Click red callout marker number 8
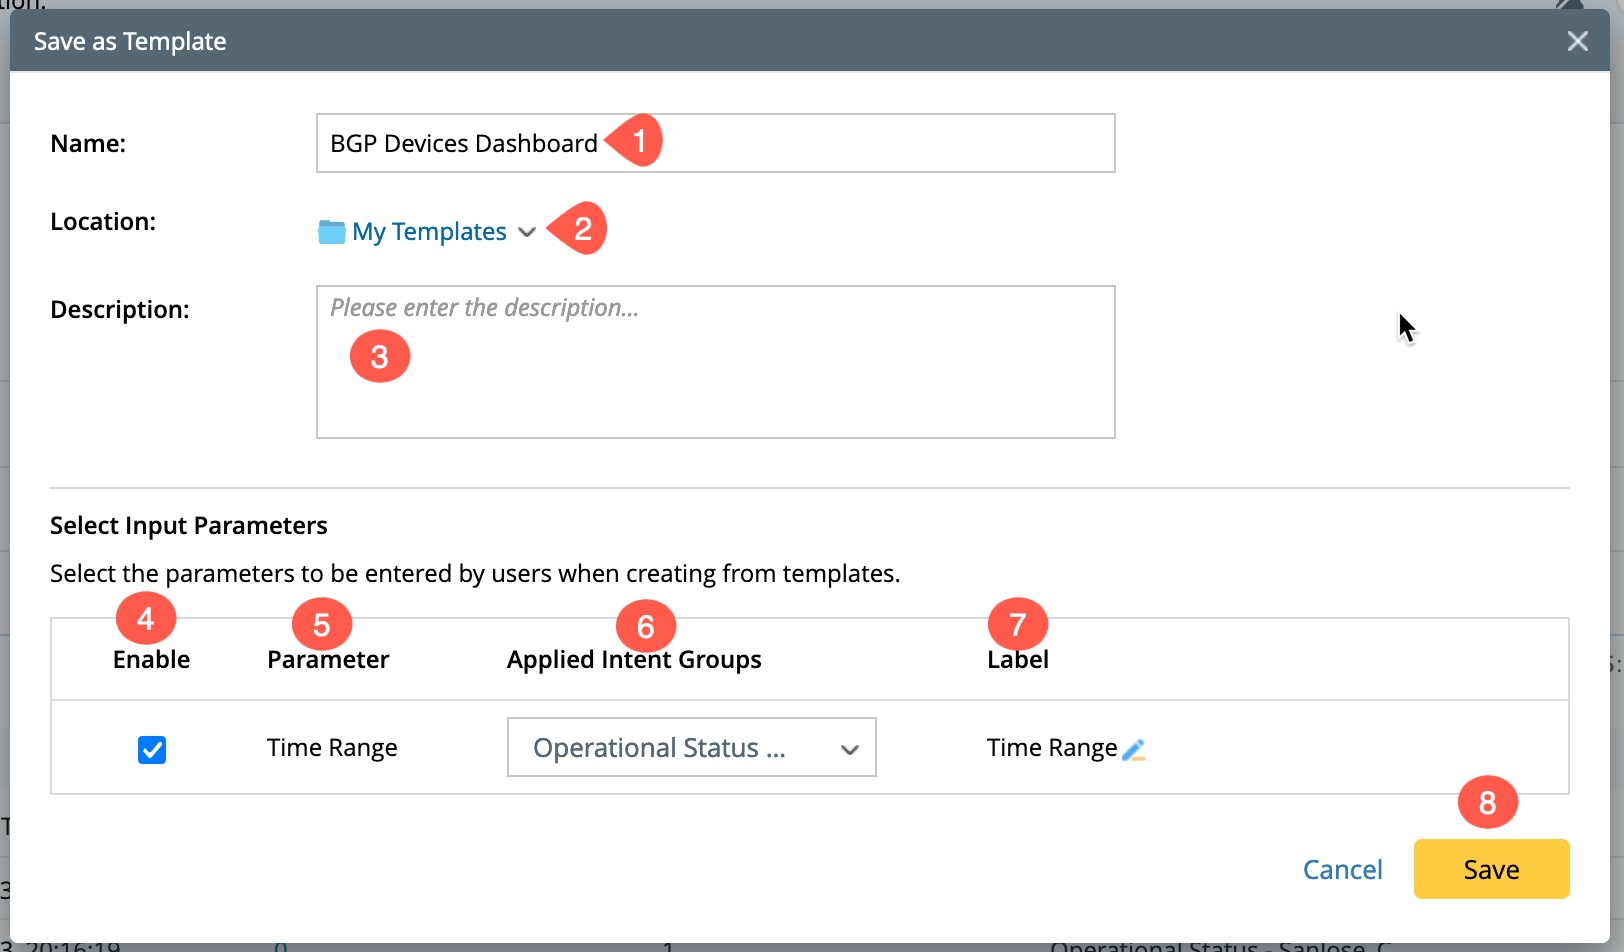1624x952 pixels. [1487, 802]
